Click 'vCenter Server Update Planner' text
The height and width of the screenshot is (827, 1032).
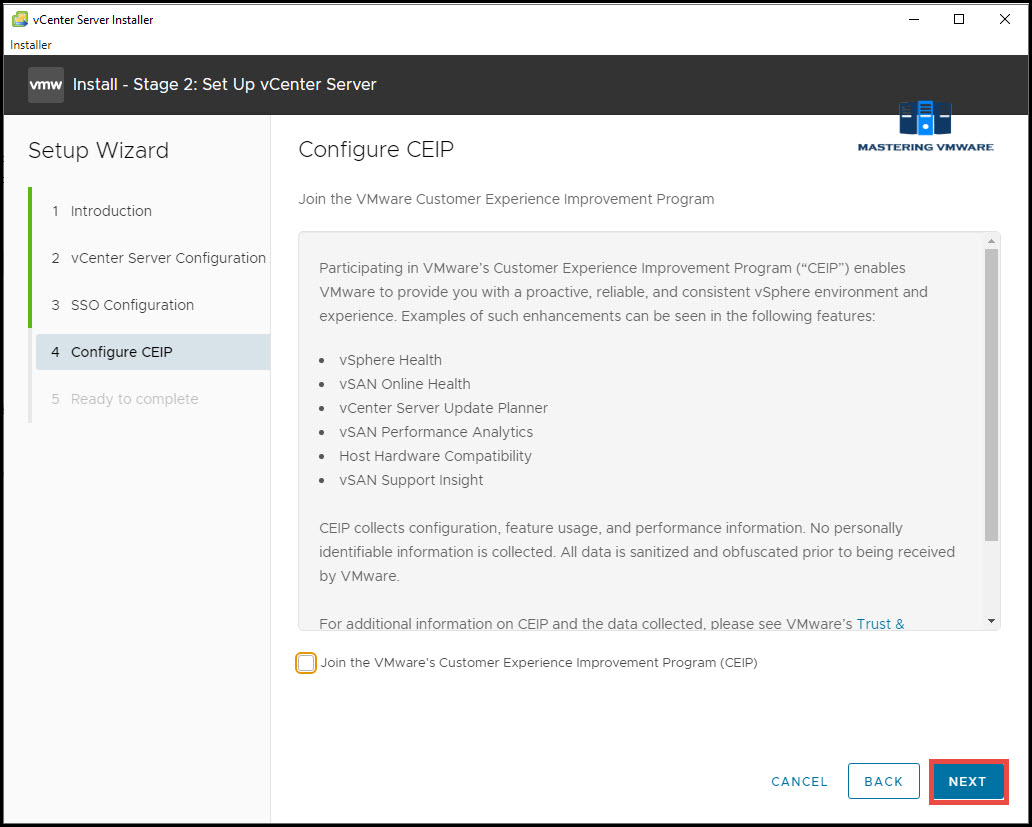pyautogui.click(x=444, y=408)
